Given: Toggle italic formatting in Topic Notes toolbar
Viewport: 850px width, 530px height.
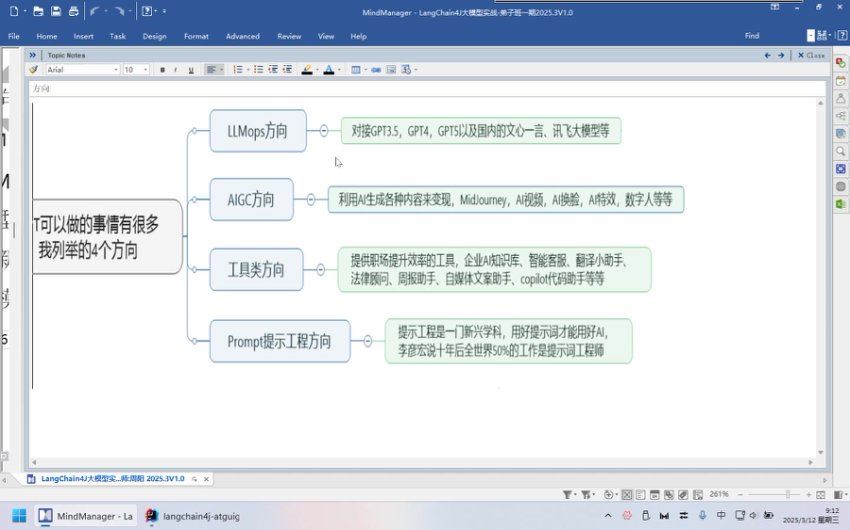Looking at the screenshot, I should pyautogui.click(x=176, y=70).
